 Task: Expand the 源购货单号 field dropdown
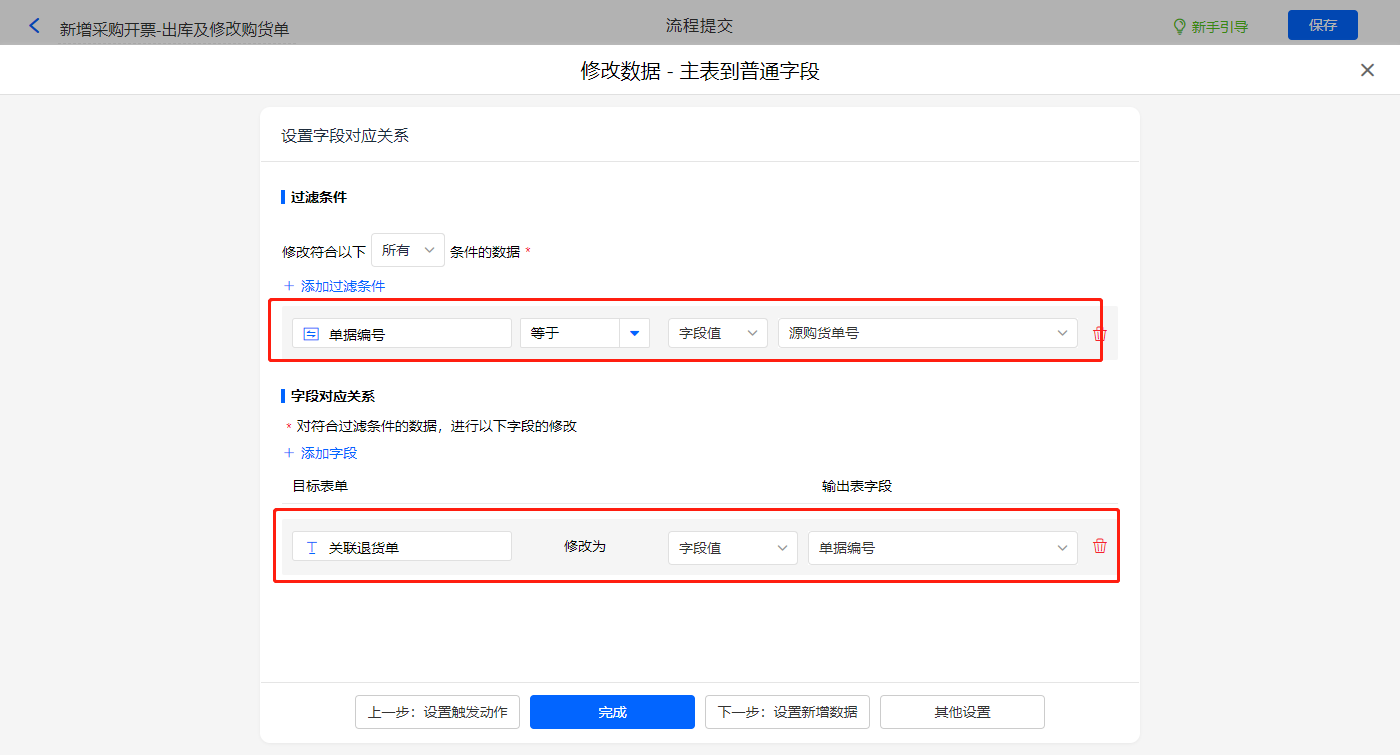[x=927, y=333]
